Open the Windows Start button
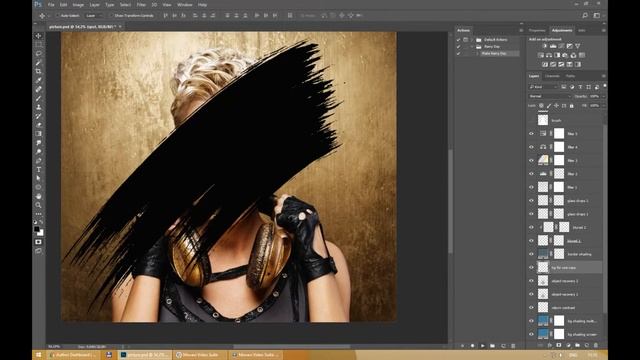The height and width of the screenshot is (360, 640). [x=38, y=355]
